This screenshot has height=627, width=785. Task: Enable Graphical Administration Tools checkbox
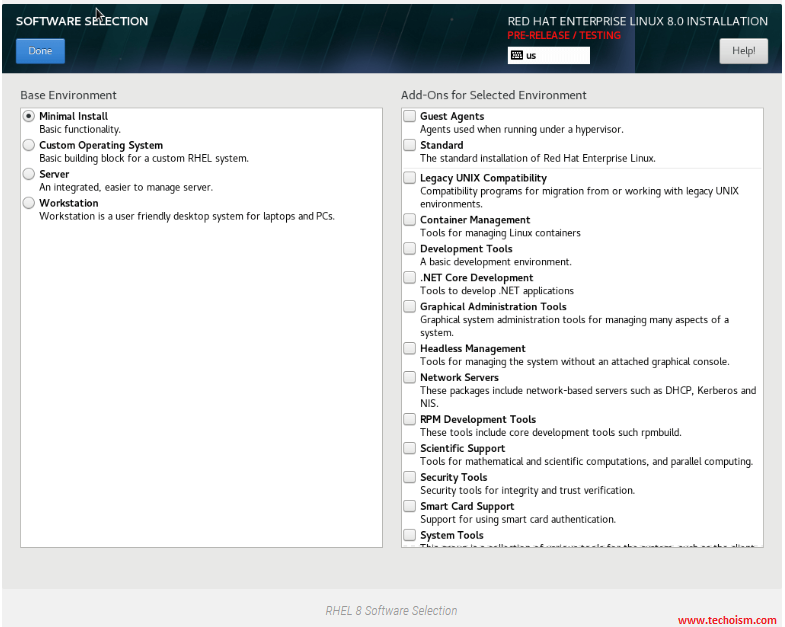410,306
